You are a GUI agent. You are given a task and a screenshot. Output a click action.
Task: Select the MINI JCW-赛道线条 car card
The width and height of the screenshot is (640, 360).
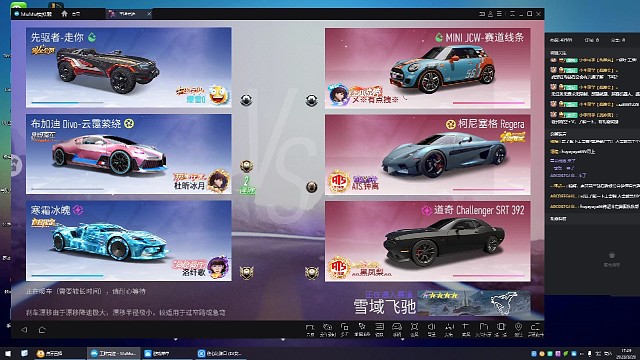click(x=428, y=68)
